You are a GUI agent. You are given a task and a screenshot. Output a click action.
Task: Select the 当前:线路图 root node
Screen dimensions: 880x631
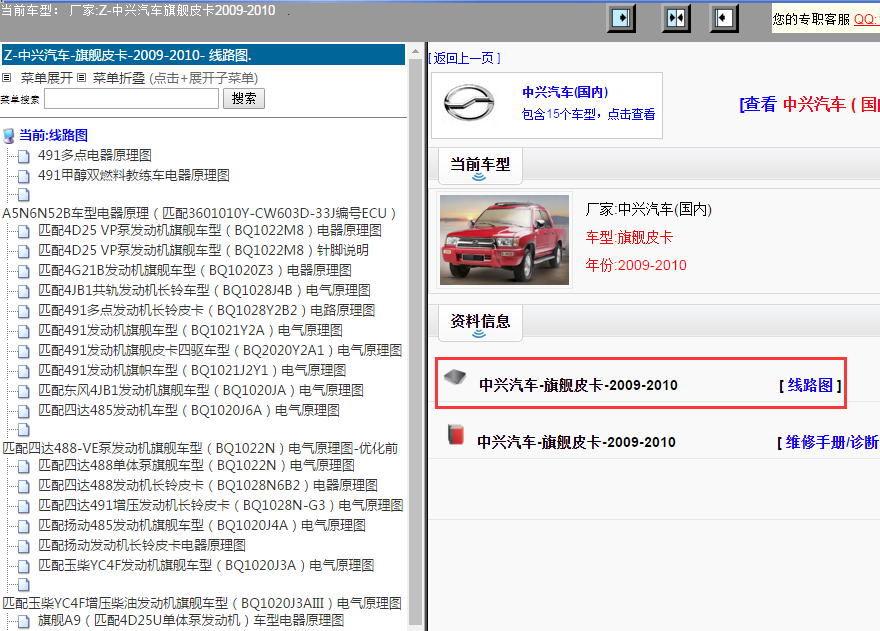pos(53,135)
